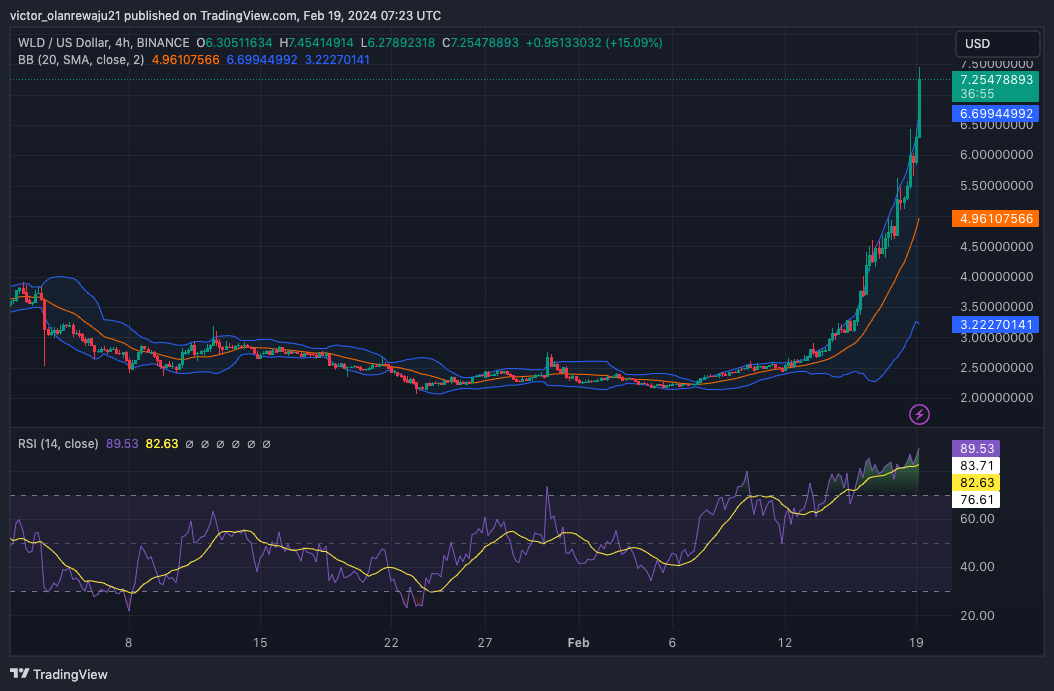Select the RSI (14, close) indicator label
This screenshot has width=1054, height=691.
coord(58,444)
